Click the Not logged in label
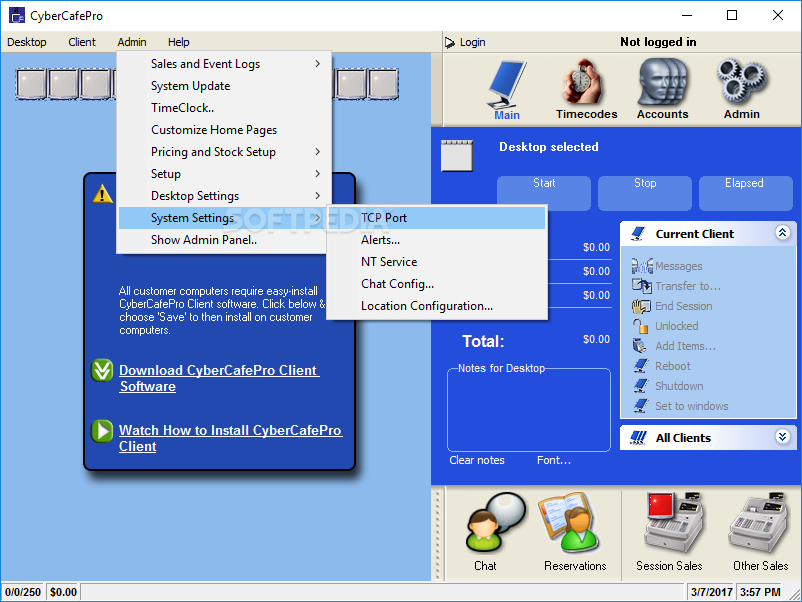Screen dimensions: 802x602 658,42
